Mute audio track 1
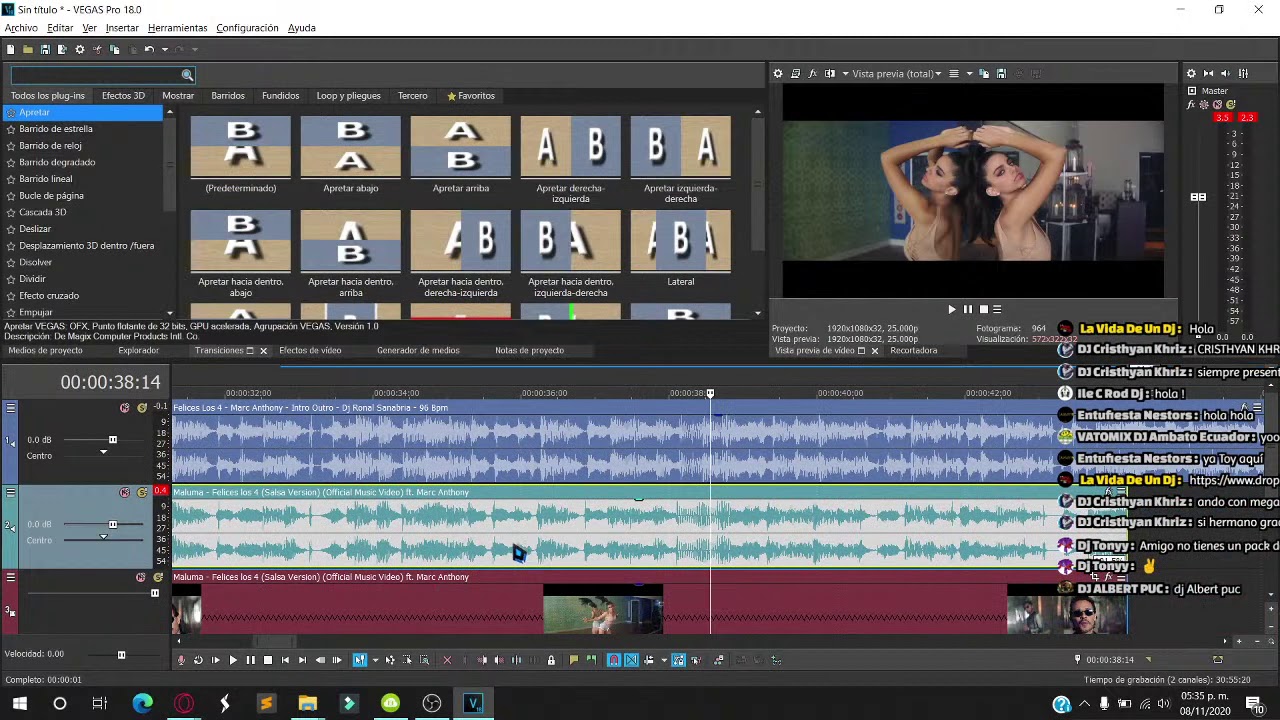Image resolution: width=1280 pixels, height=720 pixels. 125,408
